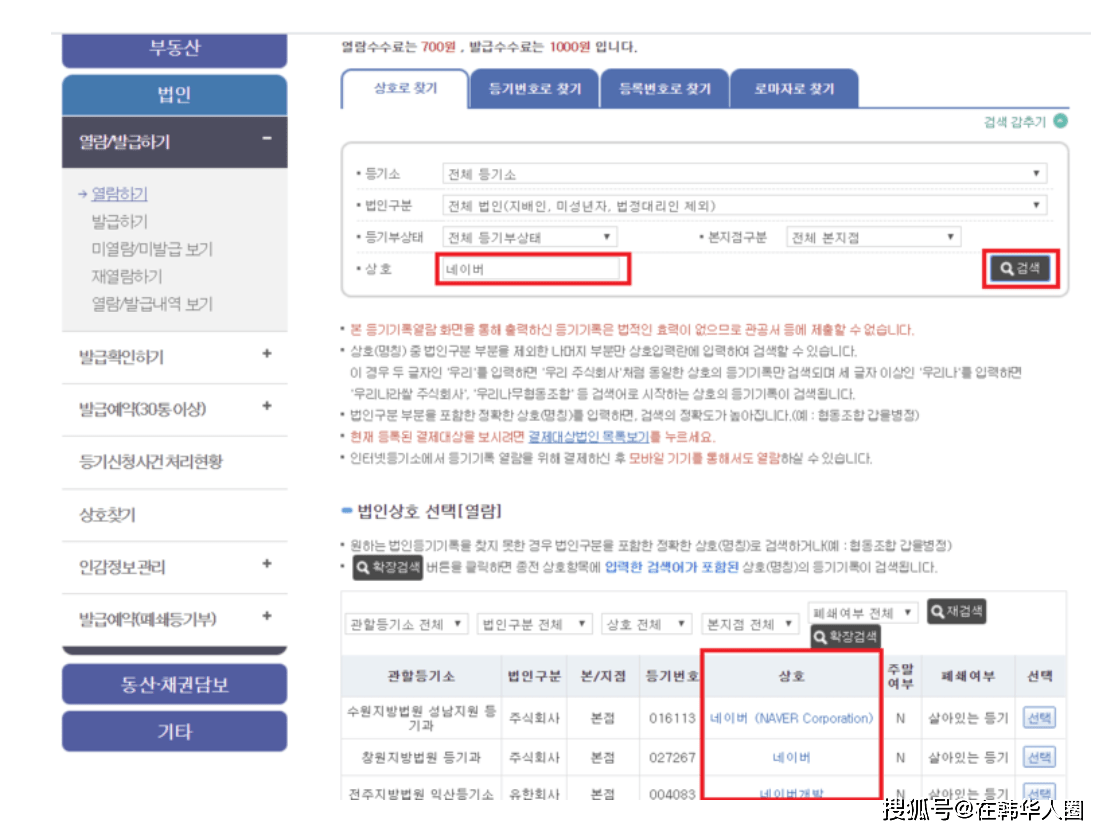Switch to the 등기번호로 찾기 tab
1109x834 pixels.
tap(535, 88)
